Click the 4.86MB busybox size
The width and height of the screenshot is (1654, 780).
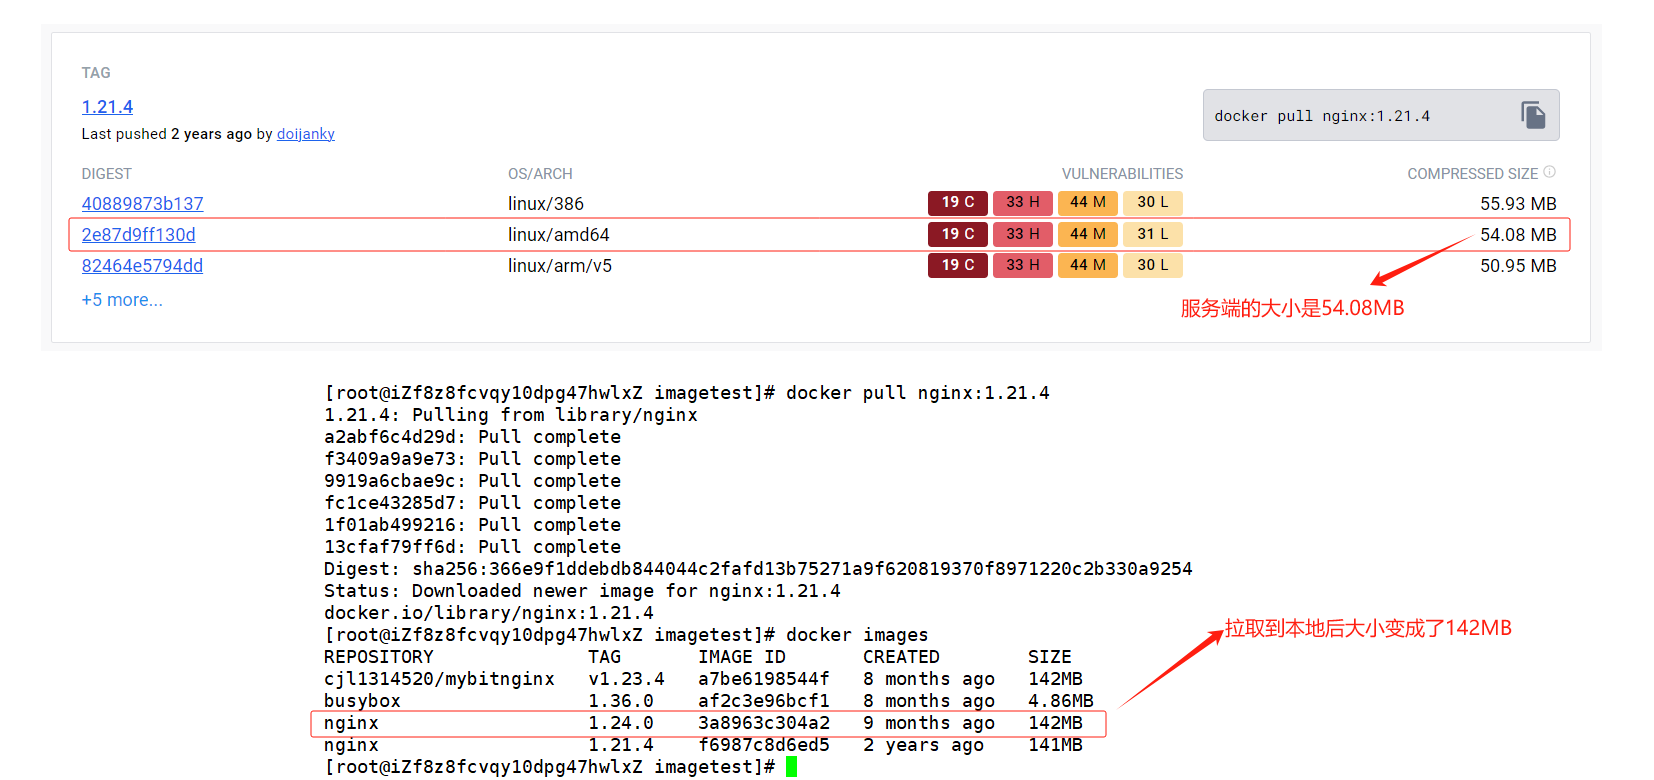pos(1061,701)
